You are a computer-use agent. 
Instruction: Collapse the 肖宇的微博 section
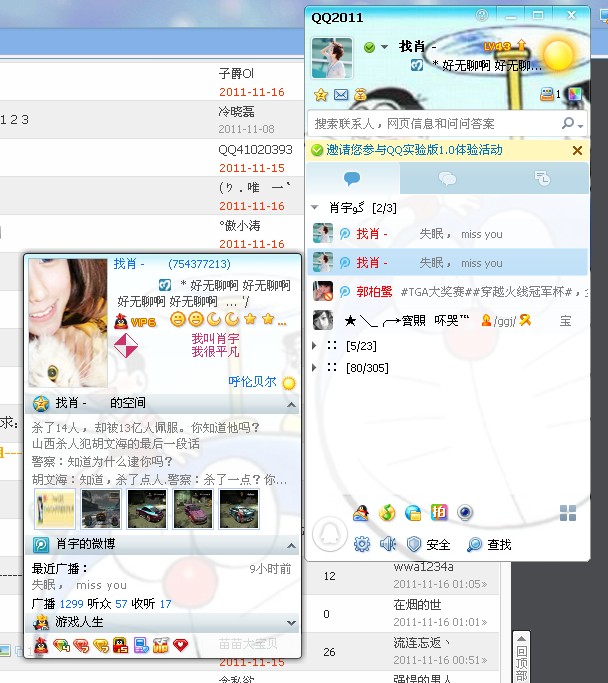pyautogui.click(x=291, y=545)
